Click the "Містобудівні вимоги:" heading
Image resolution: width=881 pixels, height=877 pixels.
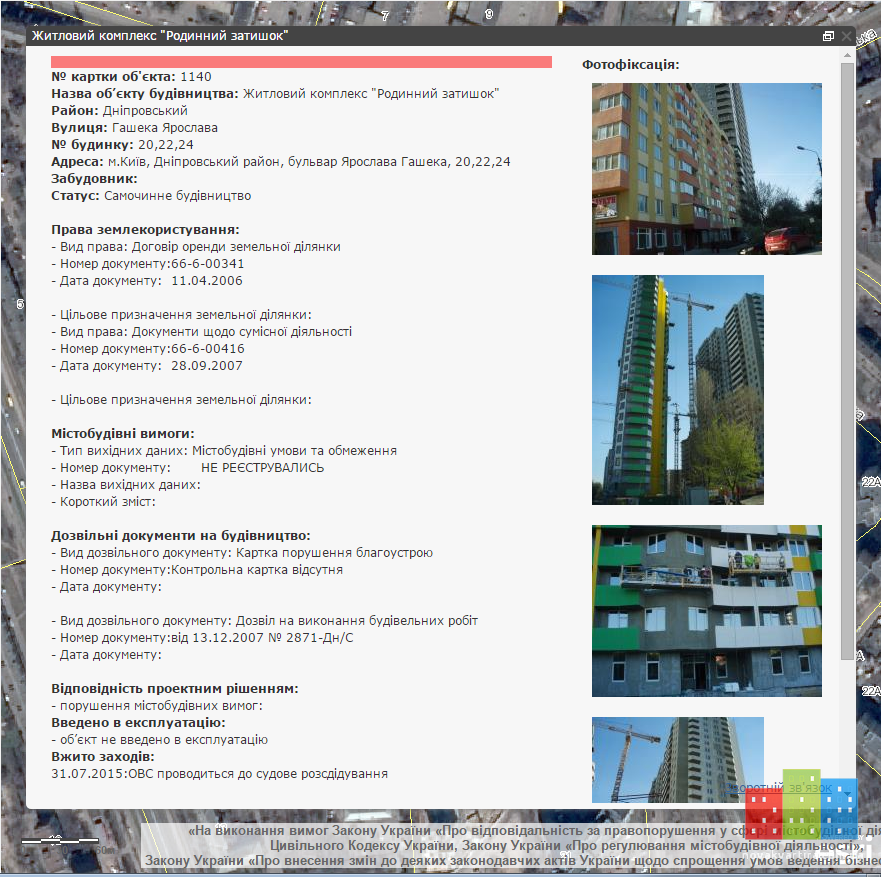coord(123,434)
